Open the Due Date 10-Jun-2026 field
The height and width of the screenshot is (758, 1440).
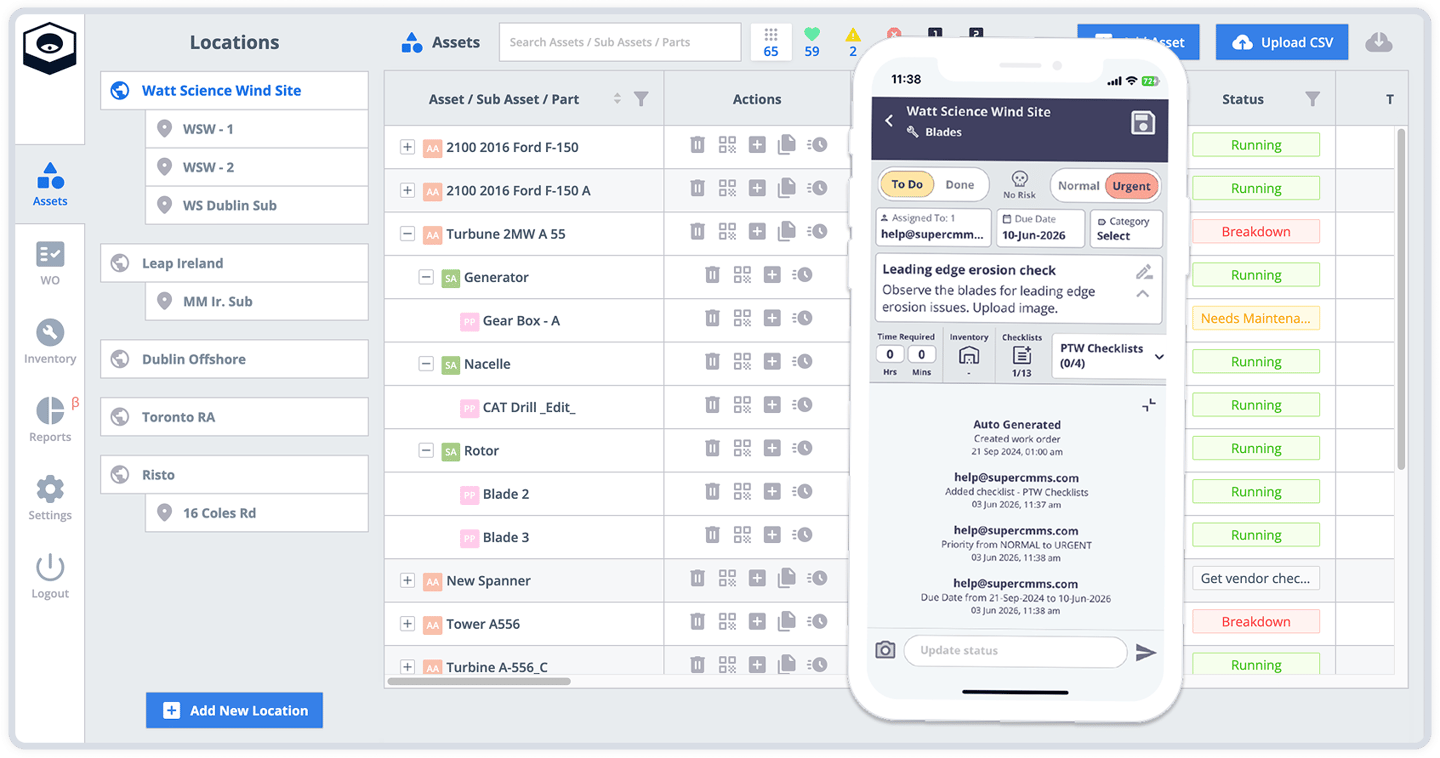[1040, 228]
